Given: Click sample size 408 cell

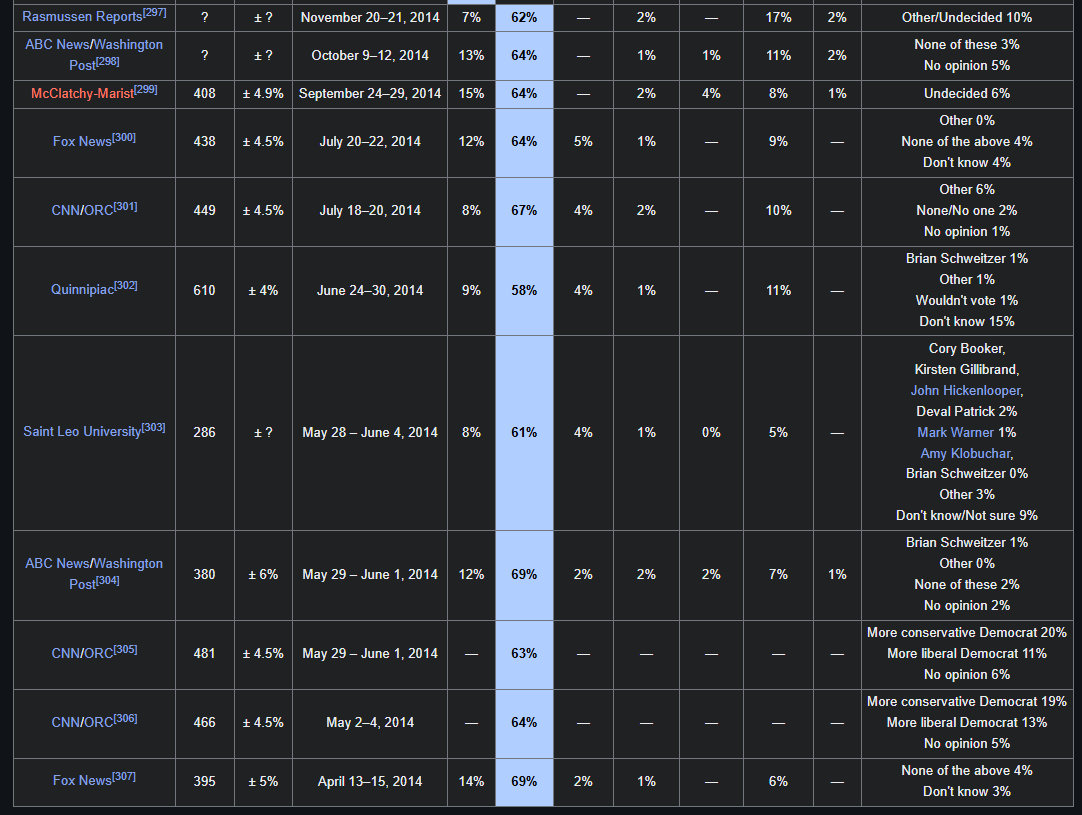Looking at the screenshot, I should [204, 94].
